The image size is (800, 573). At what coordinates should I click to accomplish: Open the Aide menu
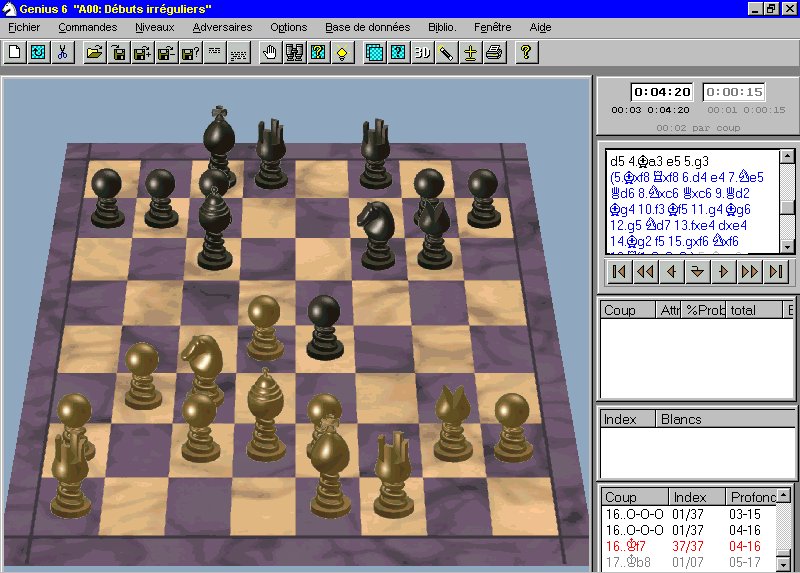point(541,27)
